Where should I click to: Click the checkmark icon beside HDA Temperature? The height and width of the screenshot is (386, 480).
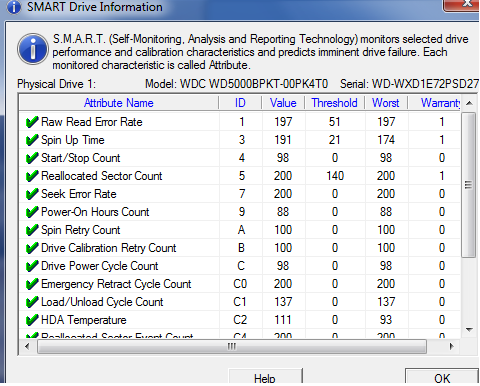(x=32, y=320)
